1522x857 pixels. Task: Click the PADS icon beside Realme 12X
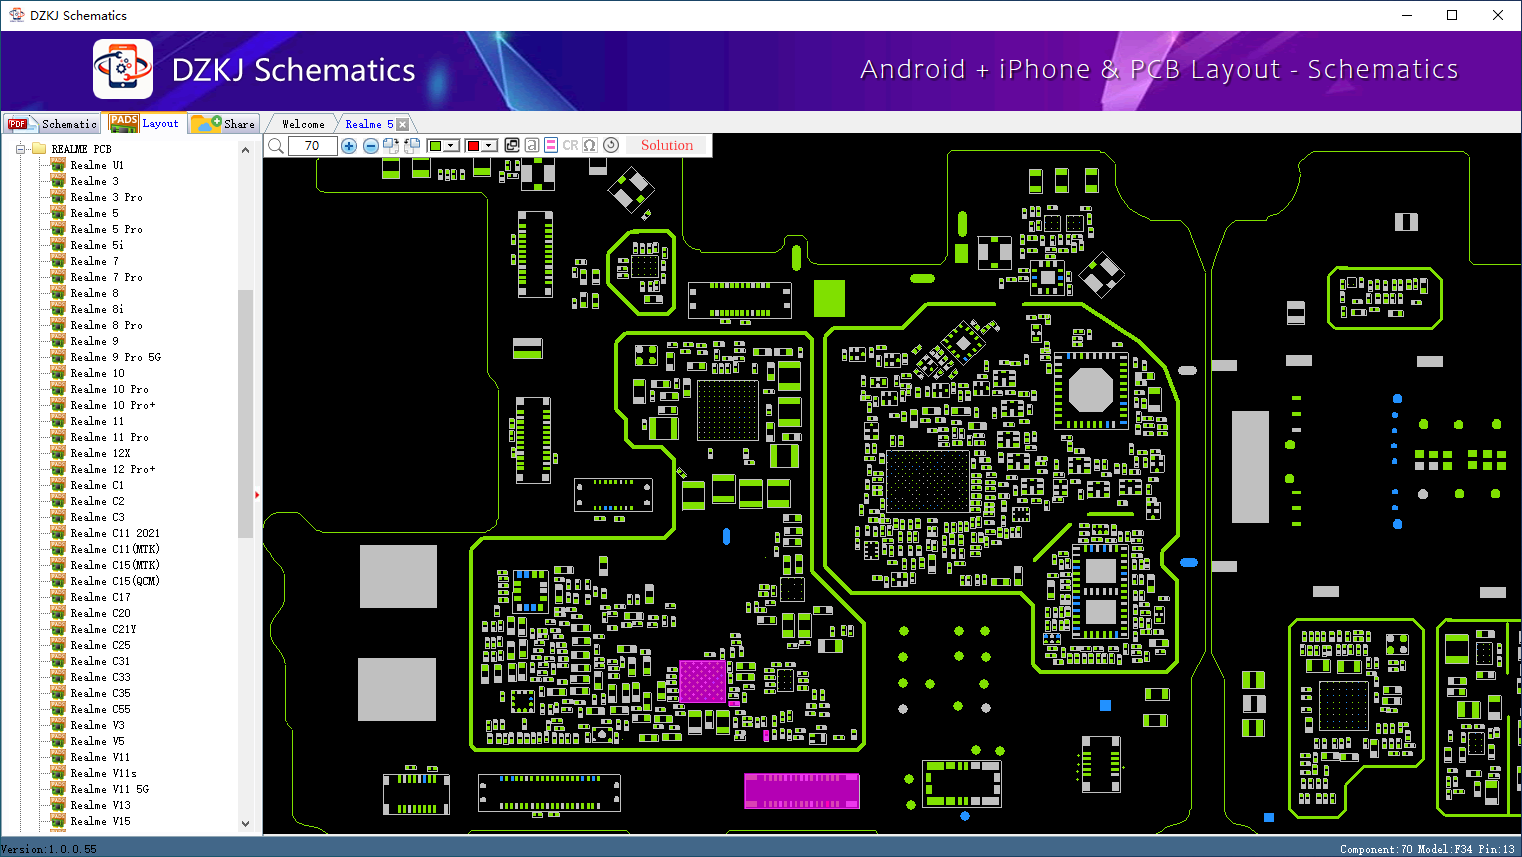58,453
